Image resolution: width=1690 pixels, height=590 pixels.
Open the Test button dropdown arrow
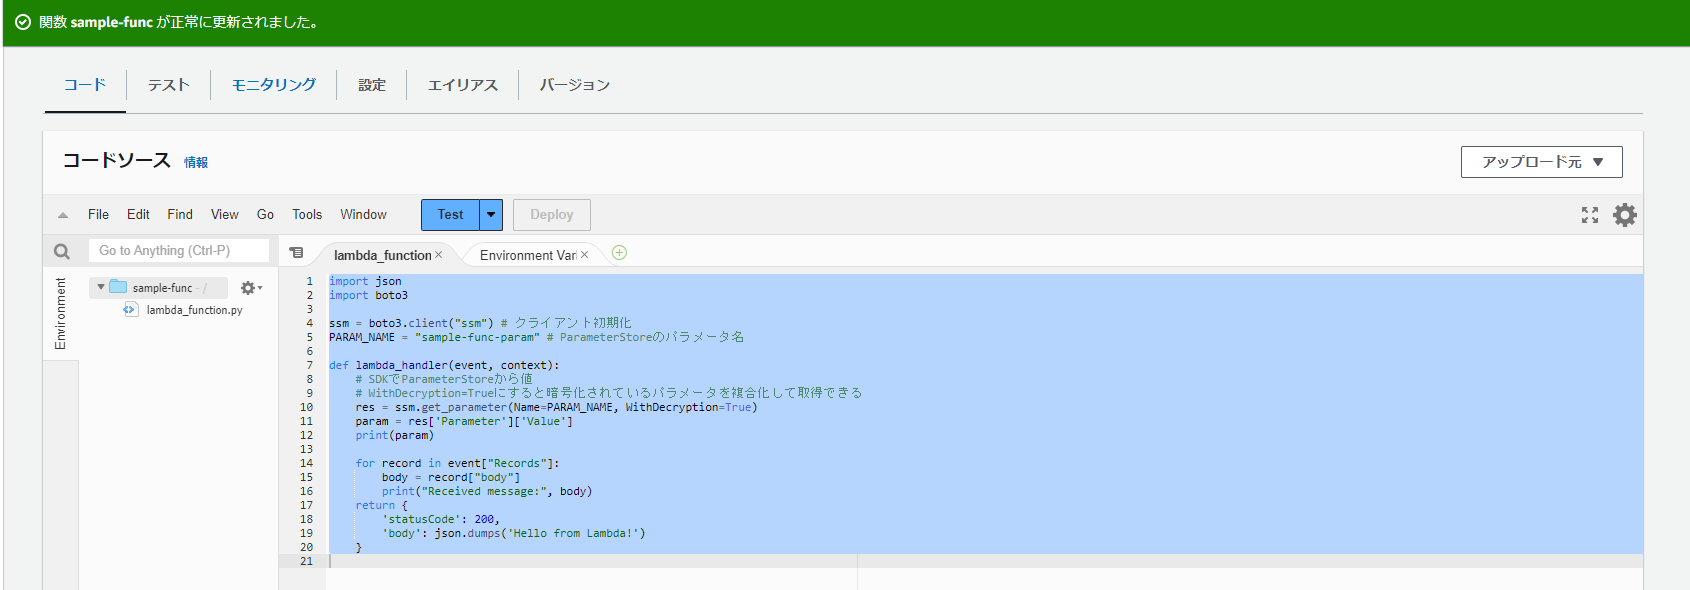[x=491, y=215]
